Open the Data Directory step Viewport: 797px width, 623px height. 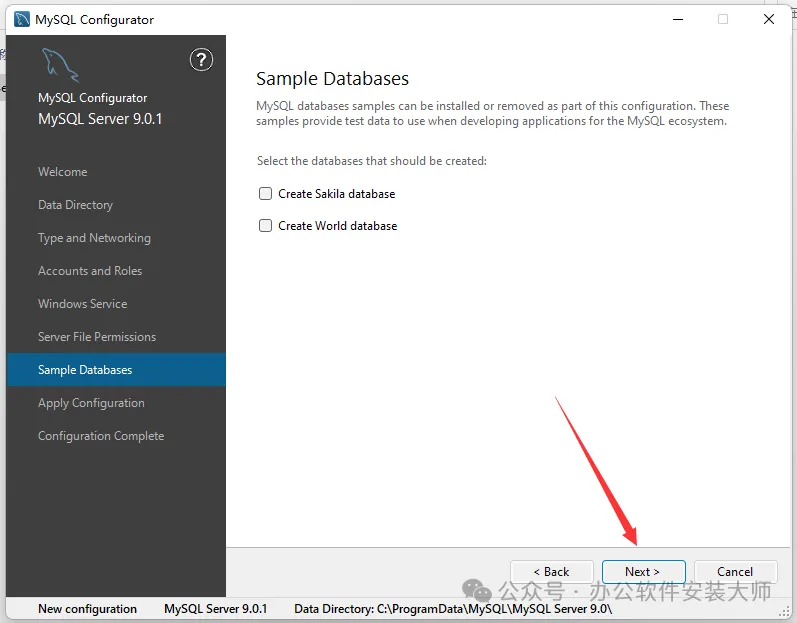pos(75,205)
